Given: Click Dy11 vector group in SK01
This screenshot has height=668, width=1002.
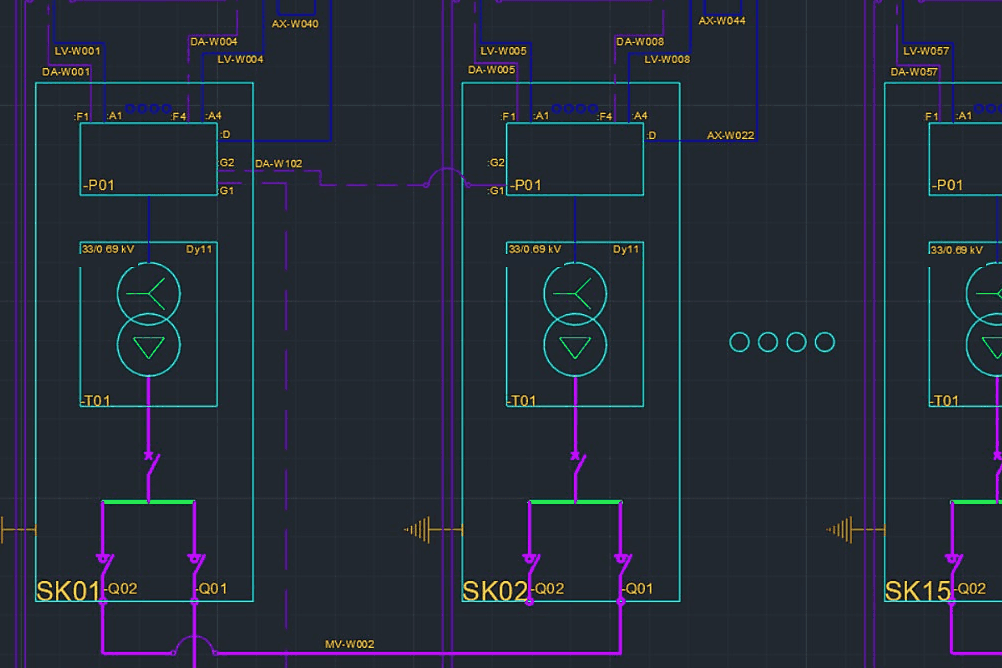Looking at the screenshot, I should (x=199, y=249).
